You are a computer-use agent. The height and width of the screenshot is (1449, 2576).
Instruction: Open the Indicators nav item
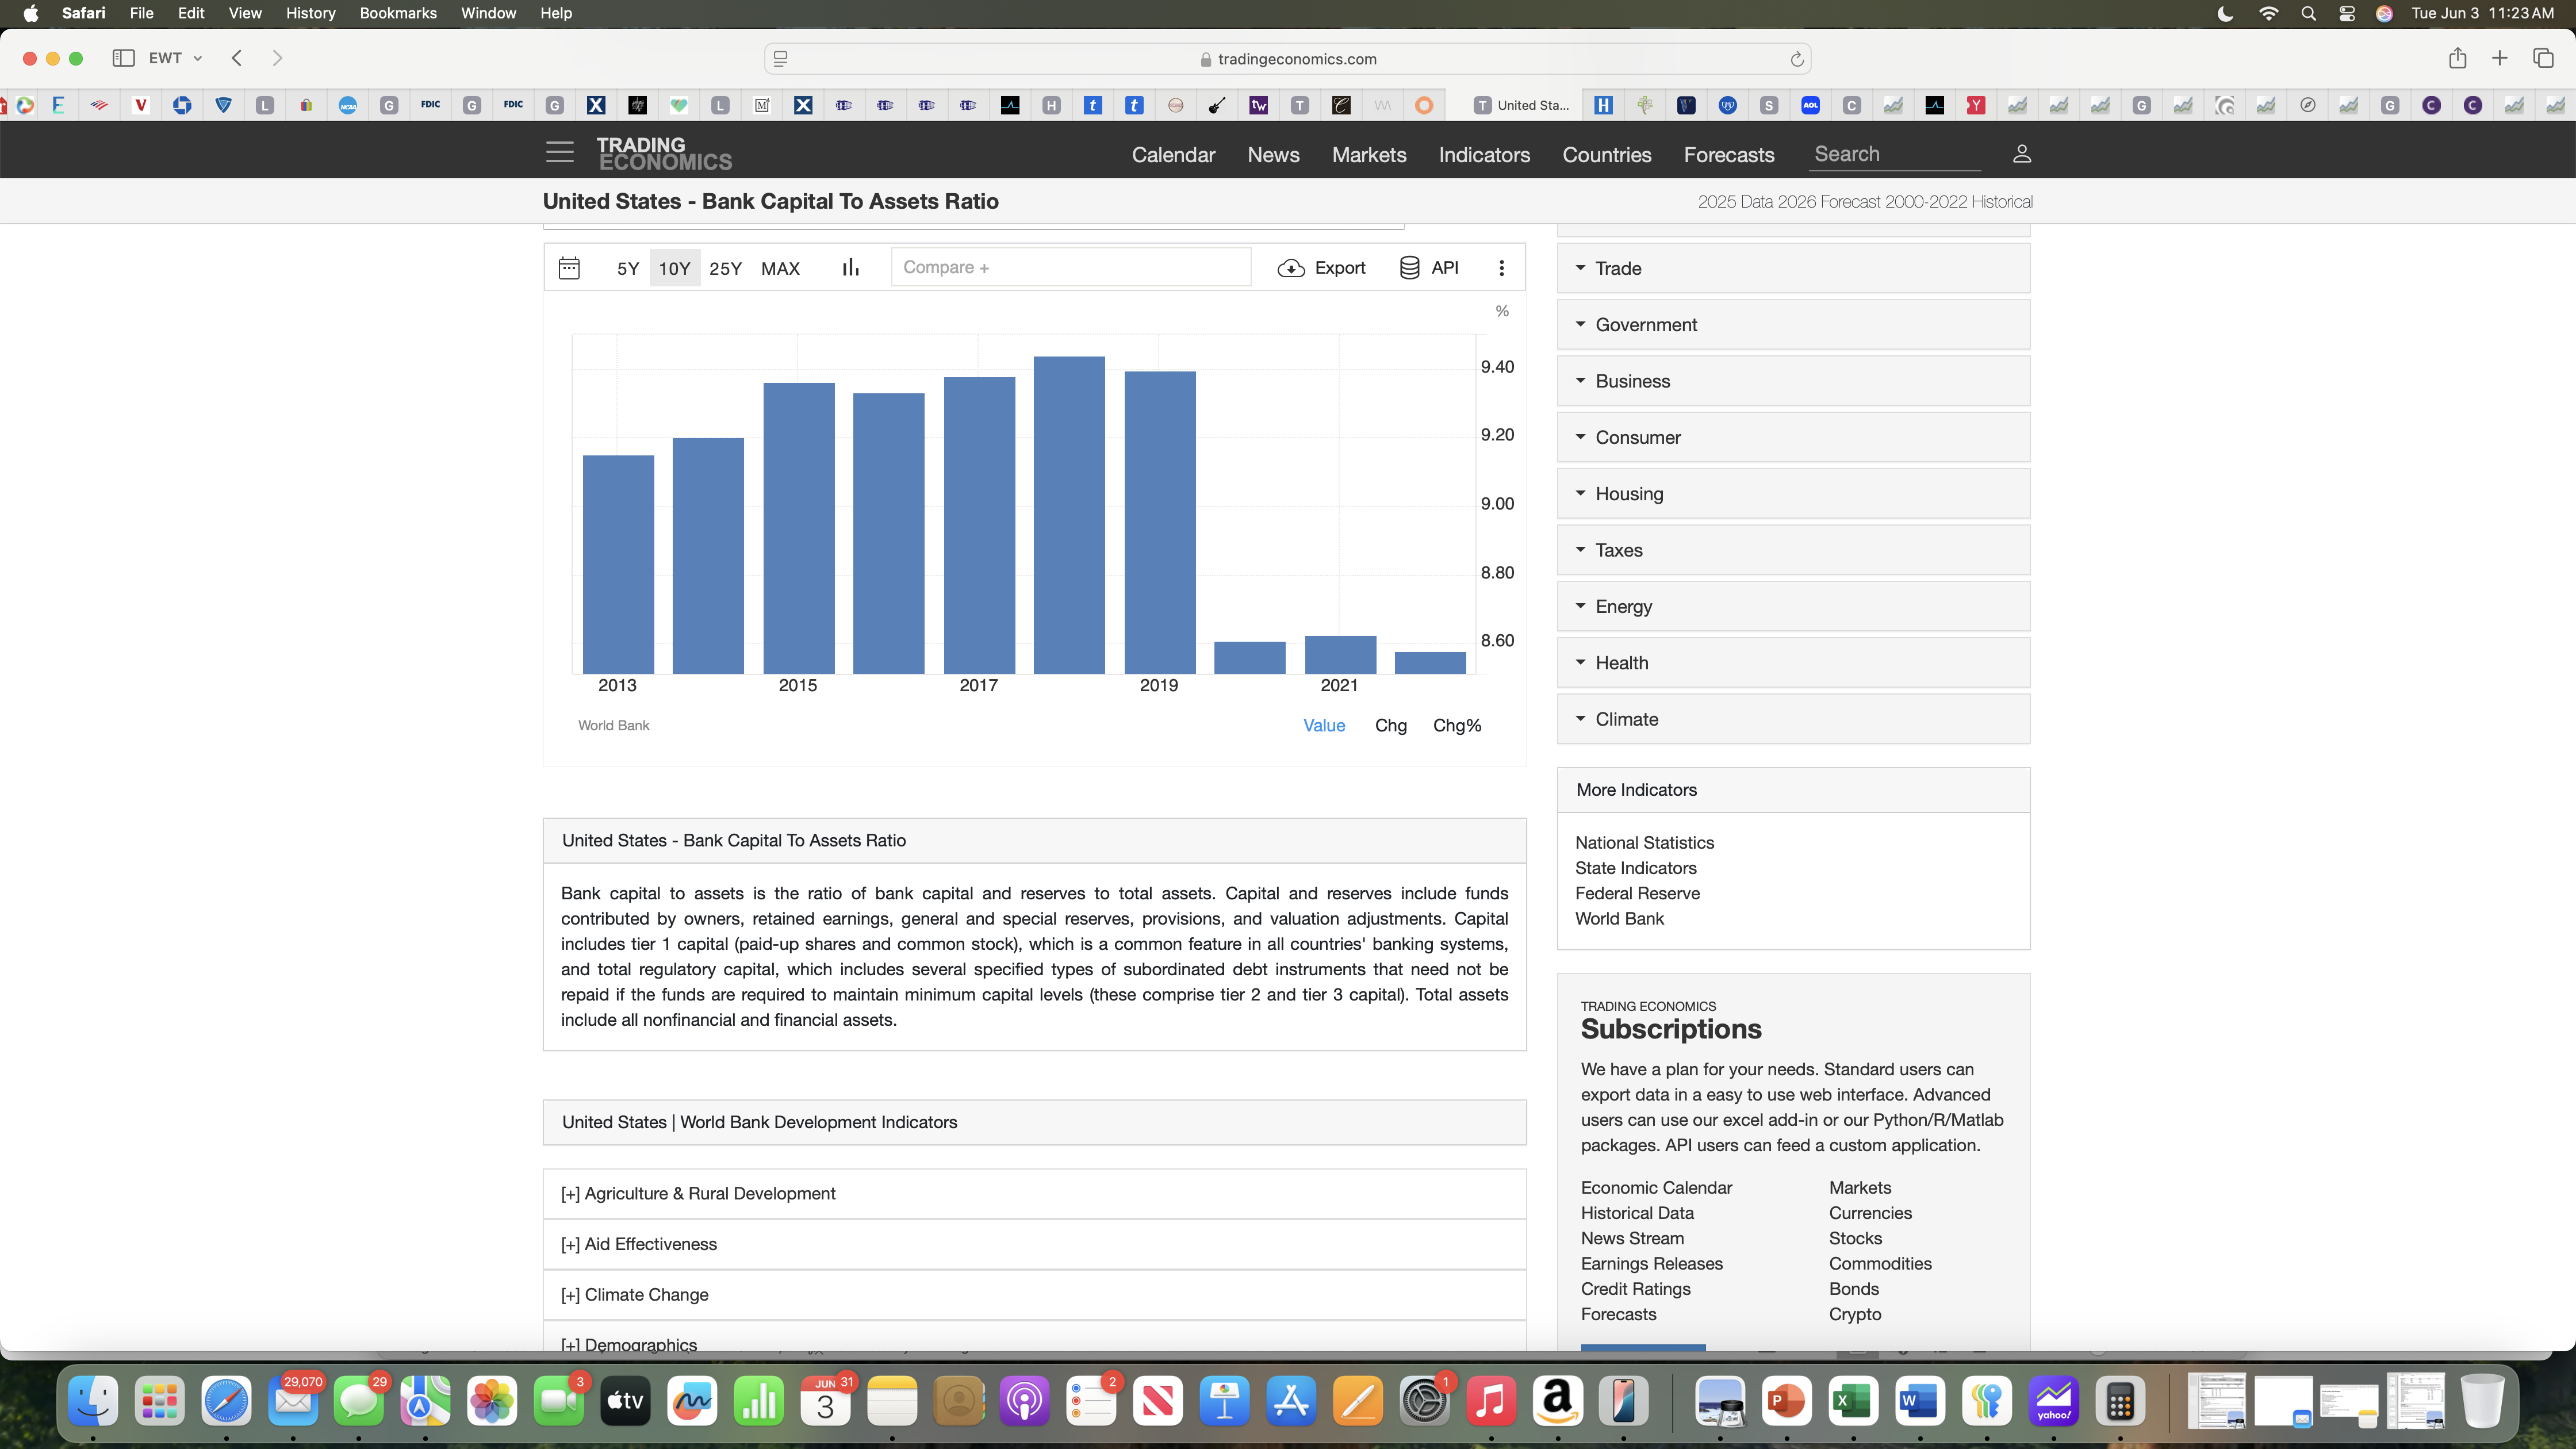[1484, 154]
